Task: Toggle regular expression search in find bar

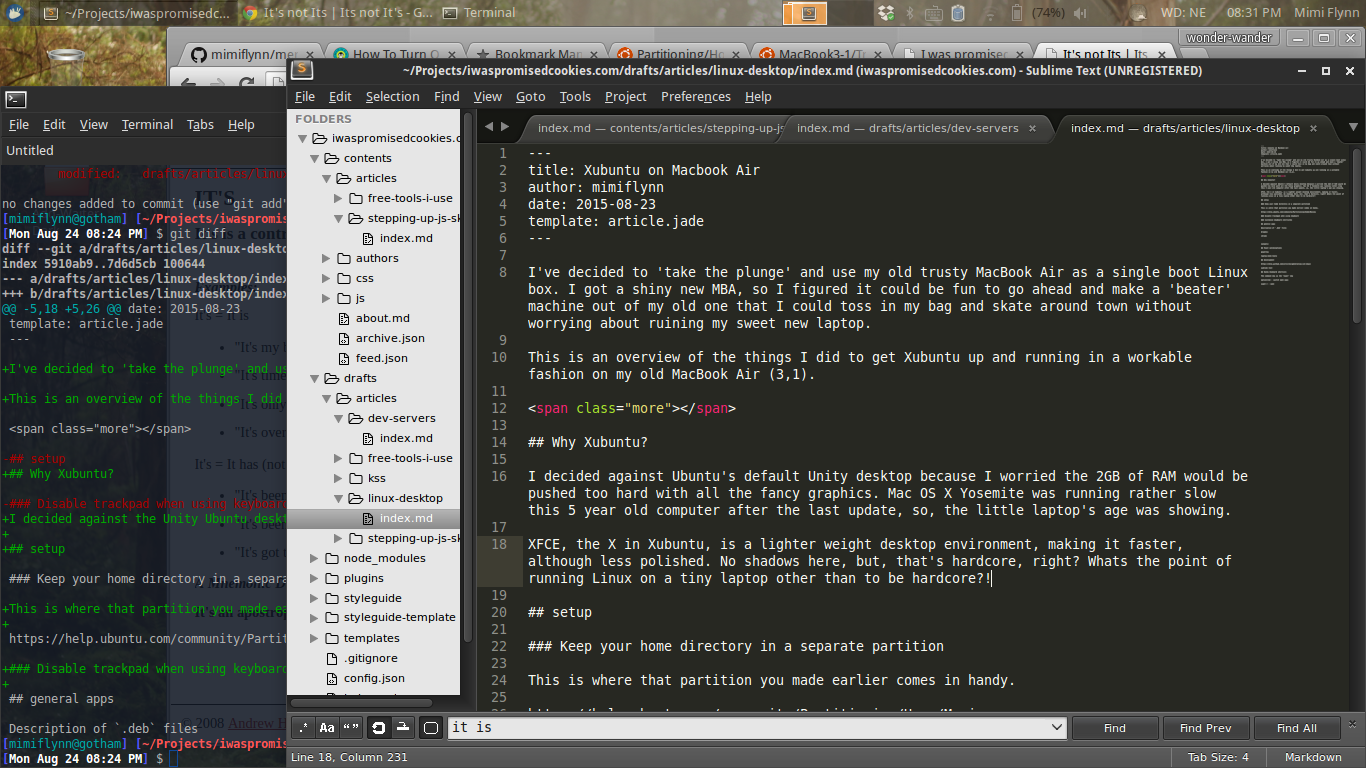Action: [302, 728]
